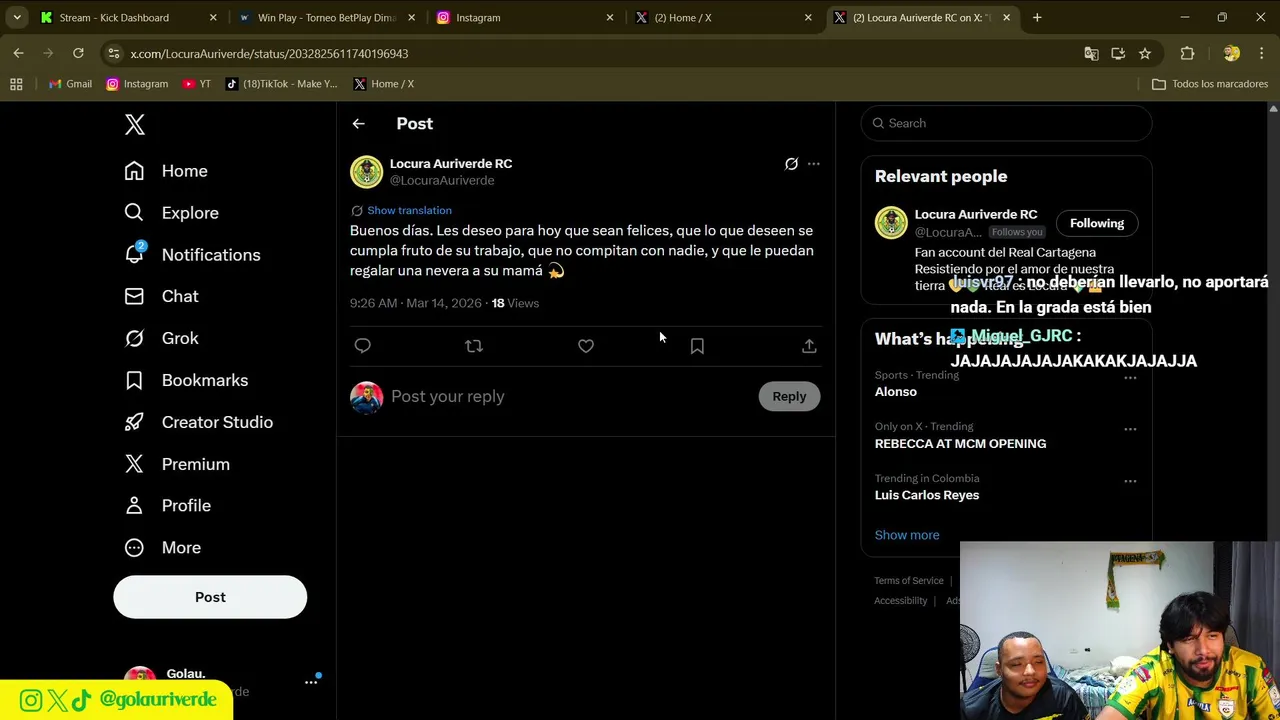Toggle Following for Locura Auriverde RC
This screenshot has height=720, width=1280.
pyautogui.click(x=1097, y=223)
